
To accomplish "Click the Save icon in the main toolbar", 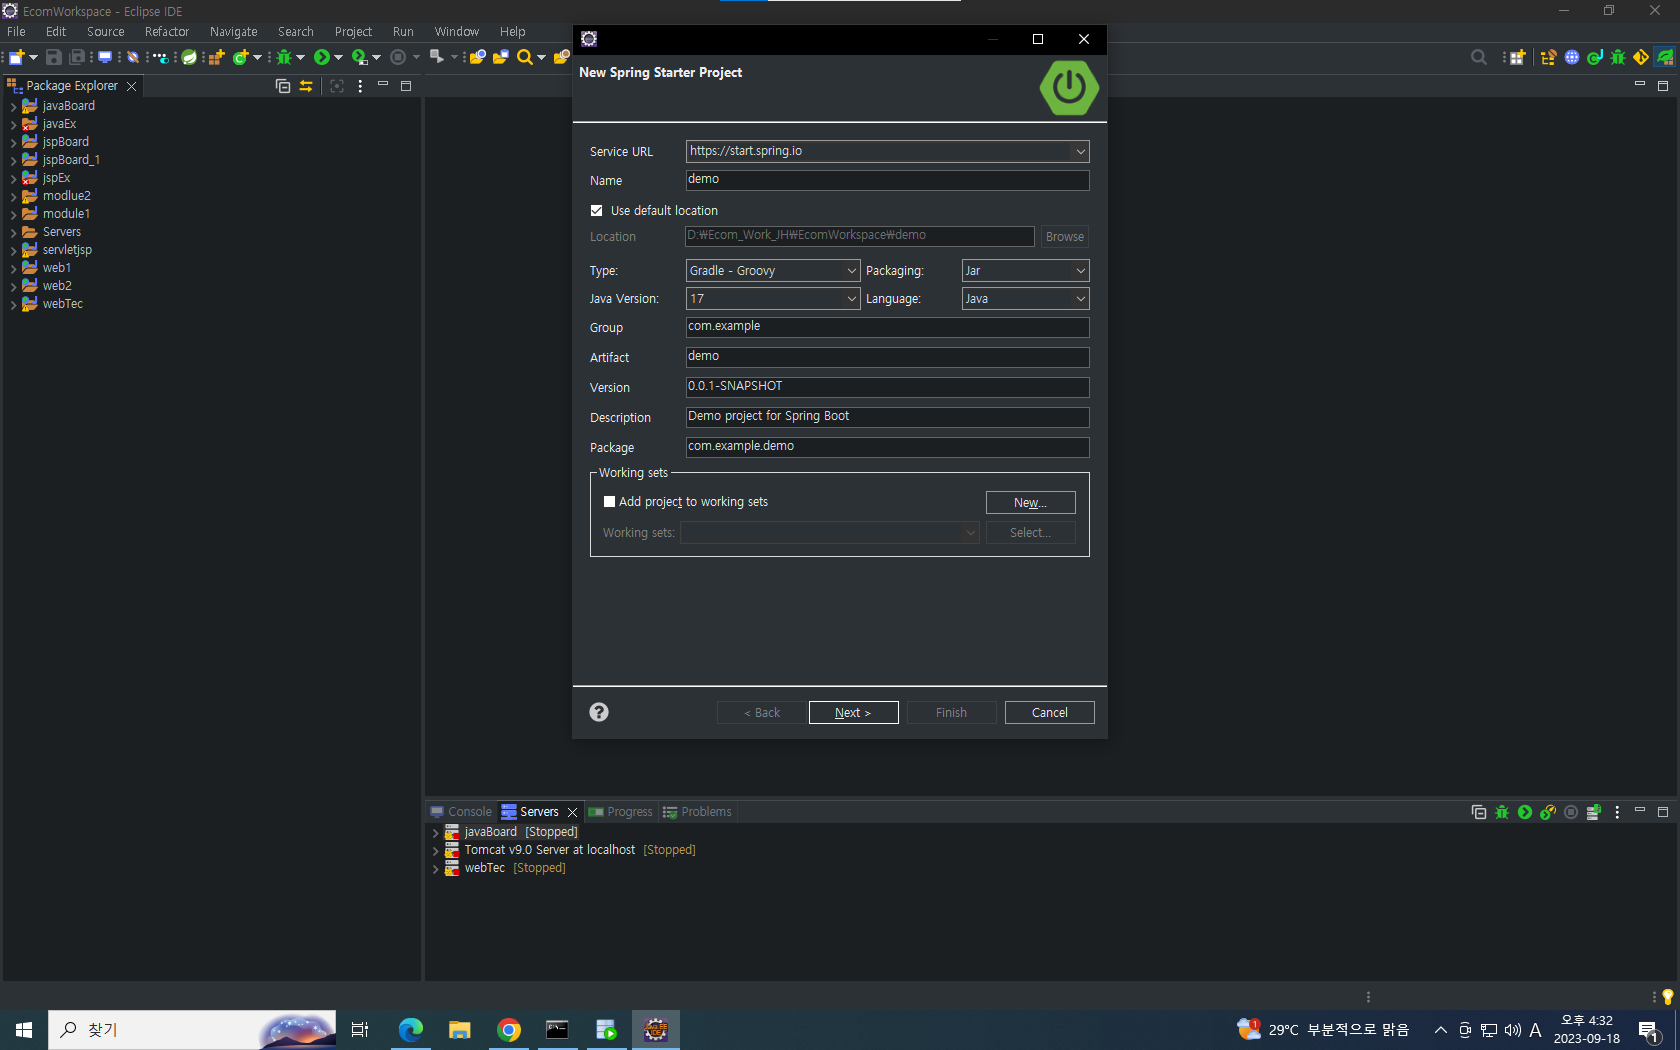I will [54, 57].
